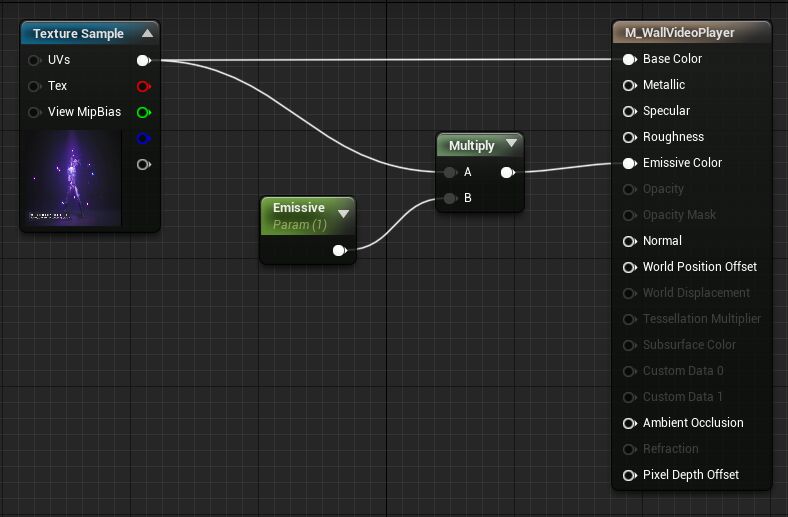Select the Texture Sample node title
The height and width of the screenshot is (517, 788).
click(78, 34)
